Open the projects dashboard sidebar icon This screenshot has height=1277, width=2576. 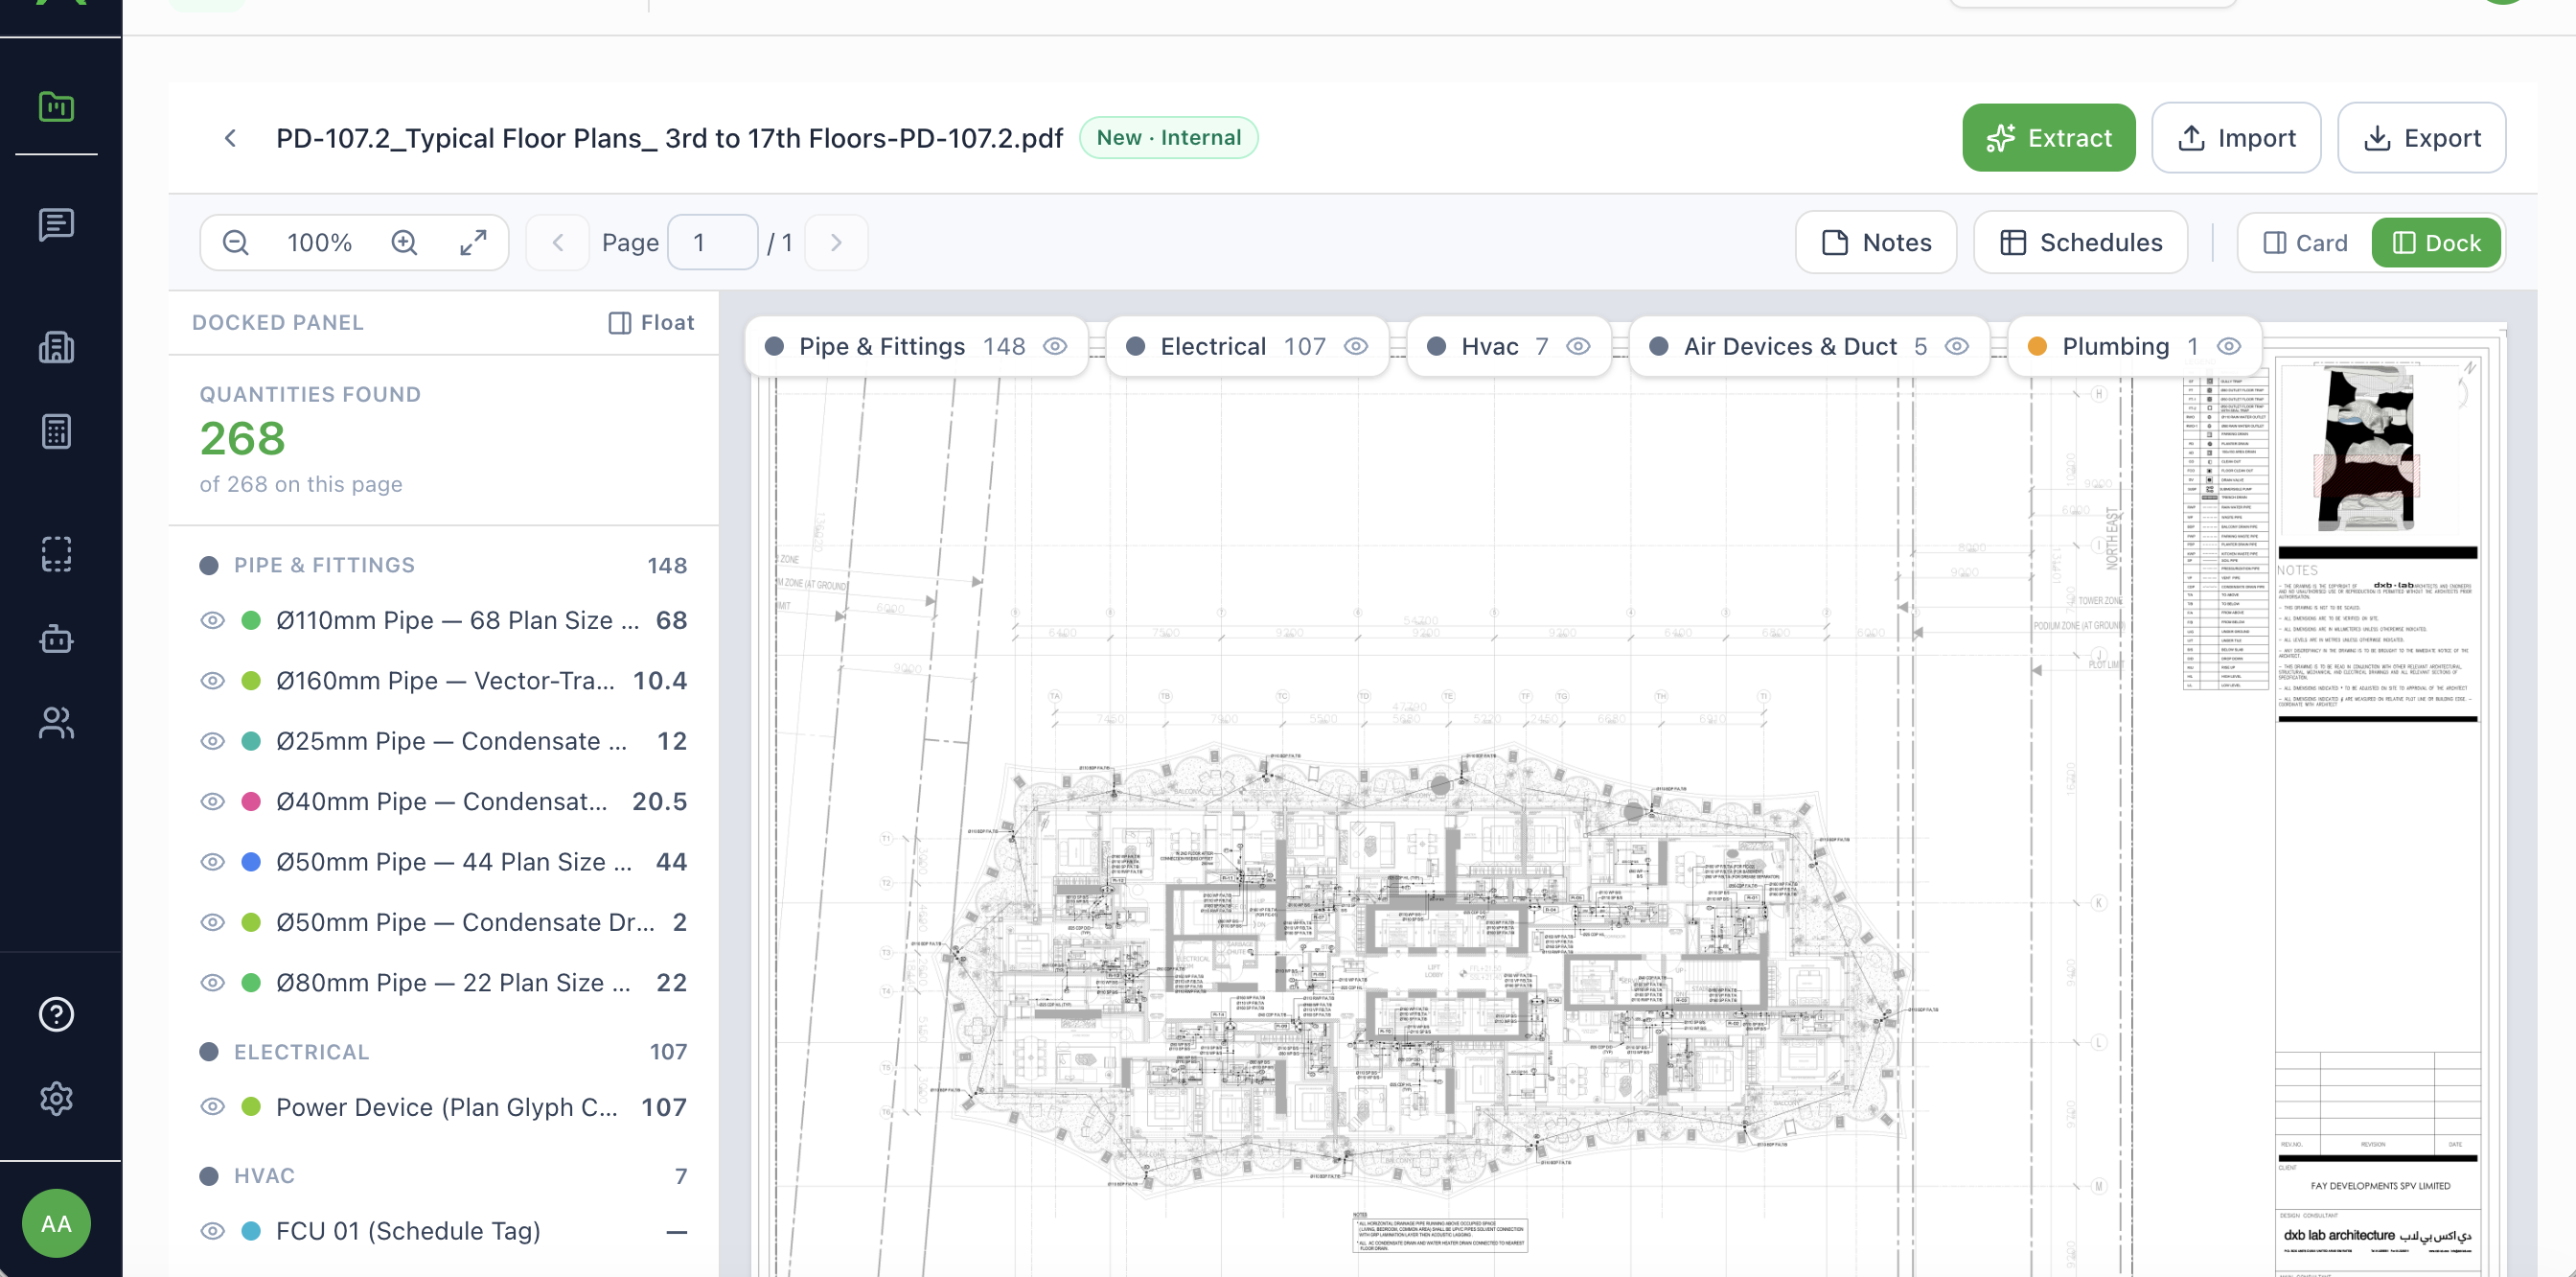[x=56, y=106]
